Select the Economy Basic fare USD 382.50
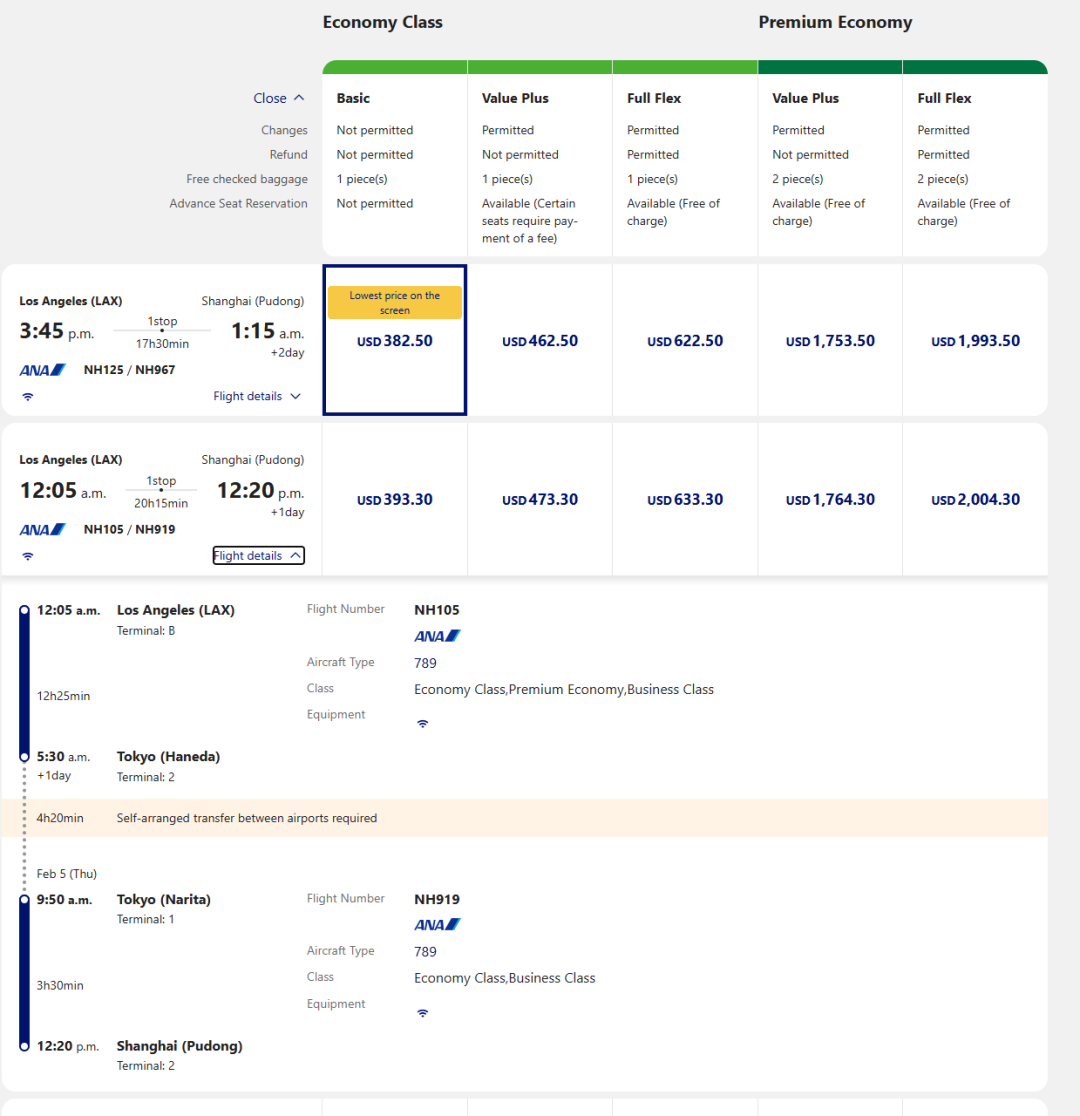The width and height of the screenshot is (1080, 1116). point(395,341)
